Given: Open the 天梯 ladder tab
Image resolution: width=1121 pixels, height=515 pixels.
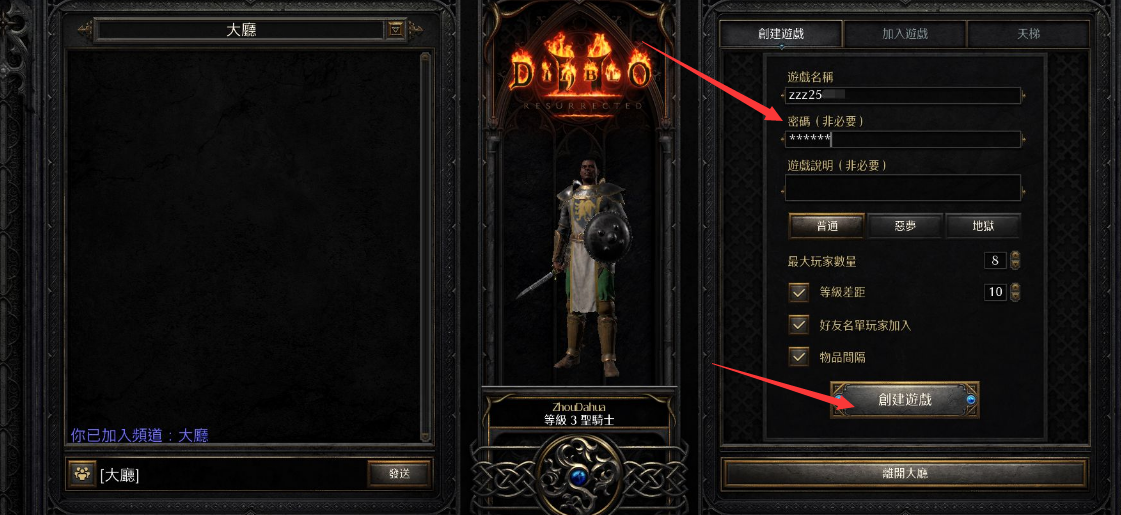Looking at the screenshot, I should pos(1029,34).
